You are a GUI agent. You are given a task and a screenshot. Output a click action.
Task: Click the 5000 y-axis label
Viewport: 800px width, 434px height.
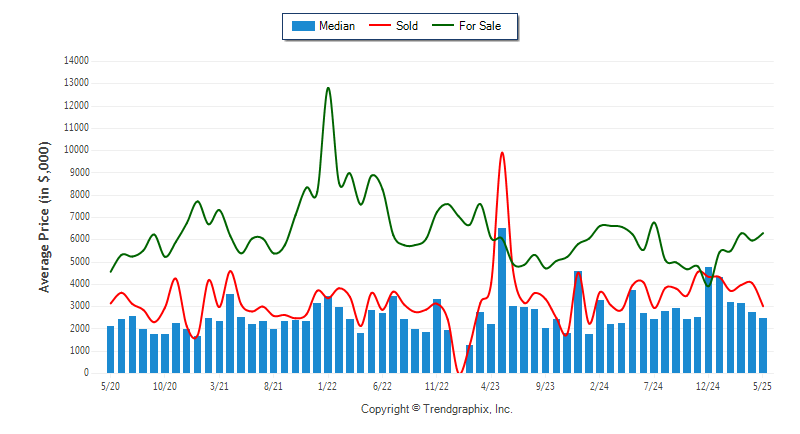pyautogui.click(x=79, y=262)
